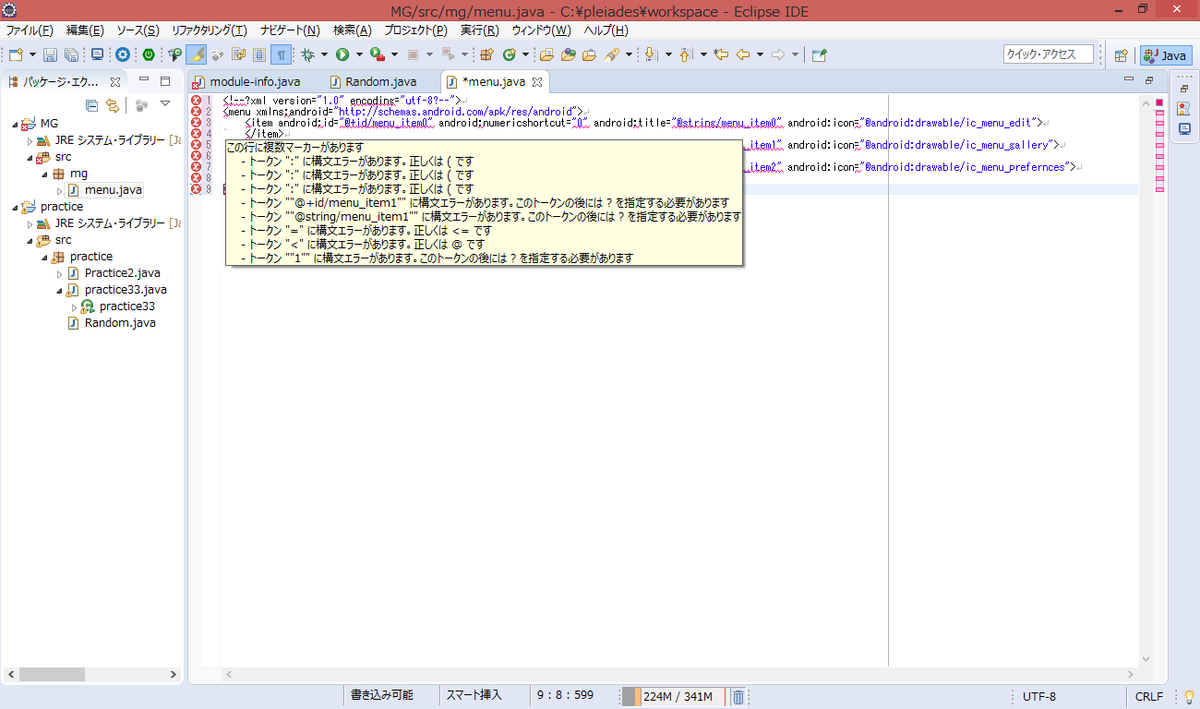Click the error marker on line 1
This screenshot has height=709, width=1200.
pos(195,100)
